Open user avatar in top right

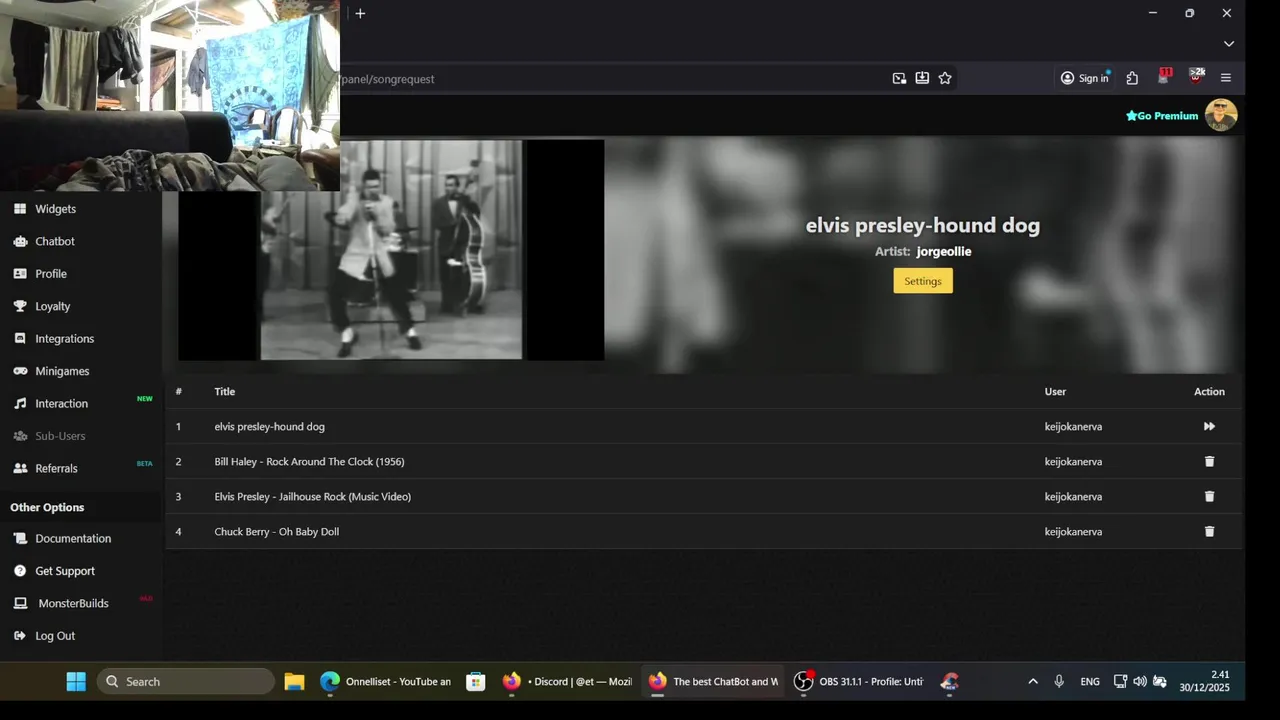(1221, 115)
